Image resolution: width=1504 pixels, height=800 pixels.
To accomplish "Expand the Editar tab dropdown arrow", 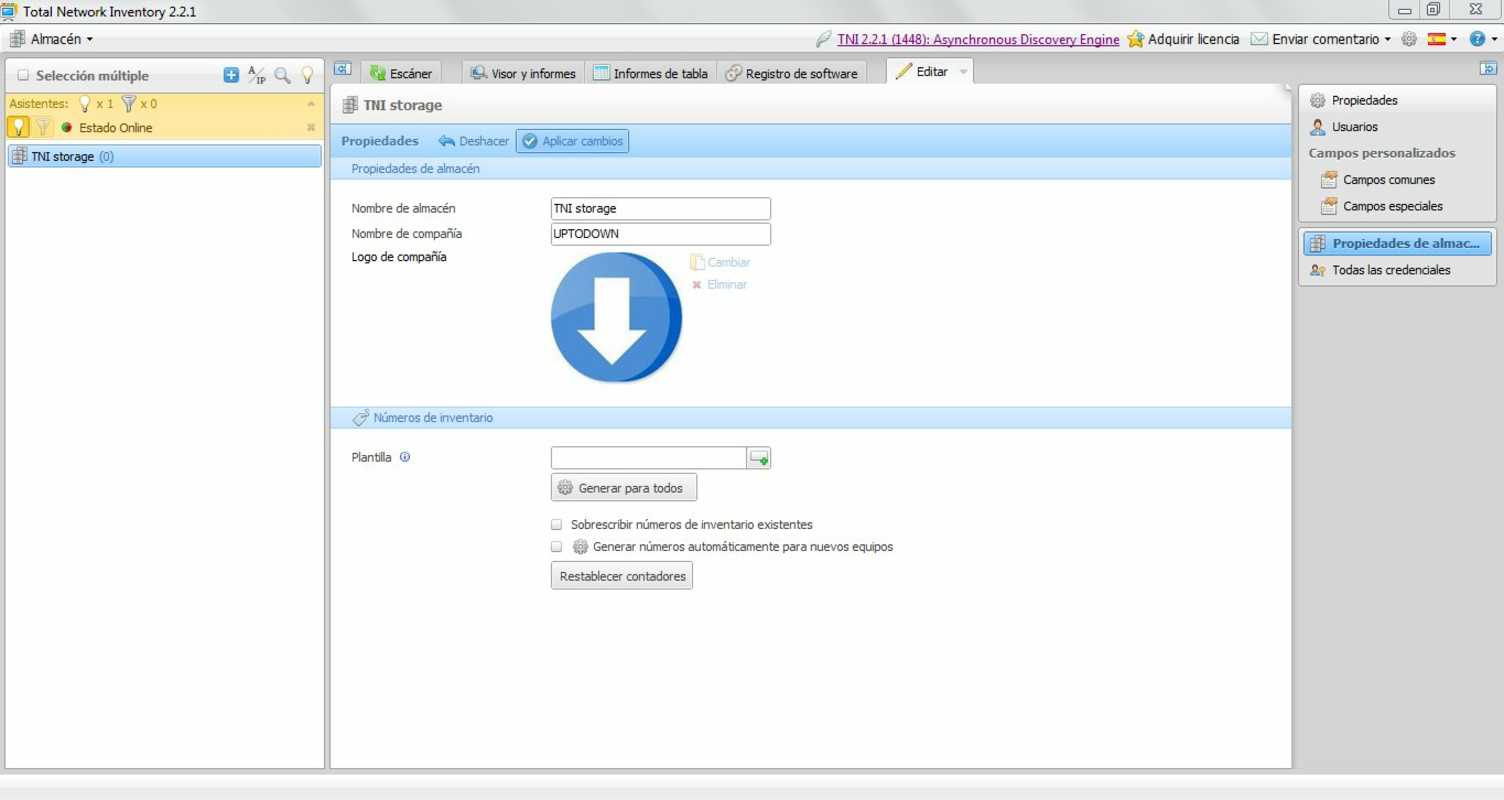I will pyautogui.click(x=964, y=72).
